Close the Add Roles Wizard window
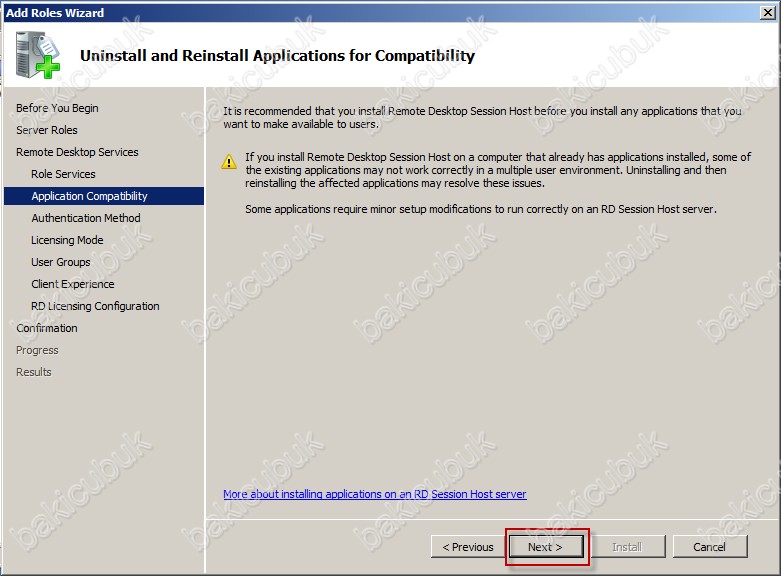Viewport: 781px width, 576px height. coord(768,12)
